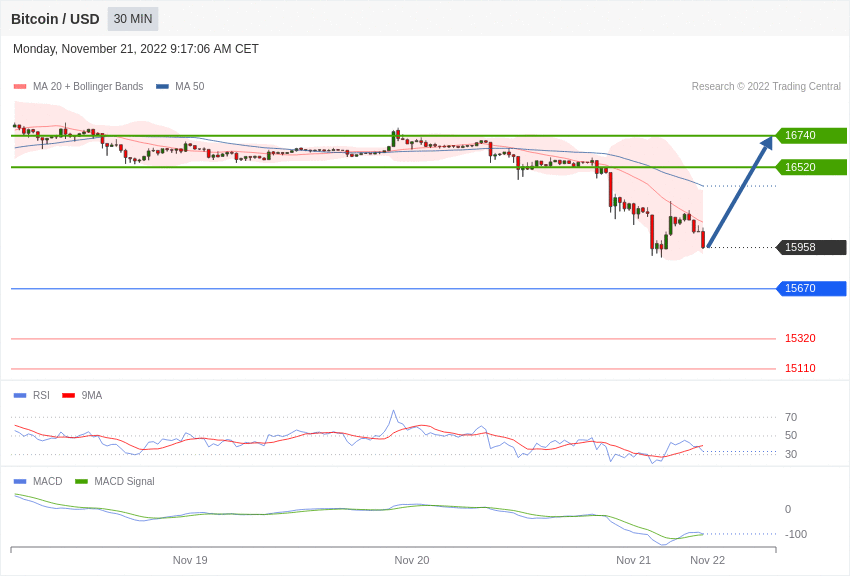The width and height of the screenshot is (850, 576).
Task: Click the 15110 red support value
Action: (800, 368)
